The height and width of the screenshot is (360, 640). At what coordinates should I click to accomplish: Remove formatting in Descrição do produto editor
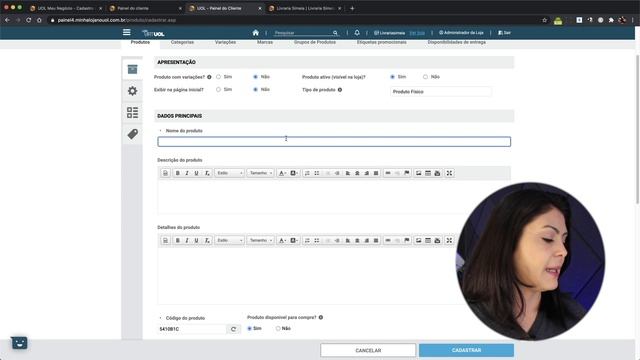pyautogui.click(x=207, y=173)
